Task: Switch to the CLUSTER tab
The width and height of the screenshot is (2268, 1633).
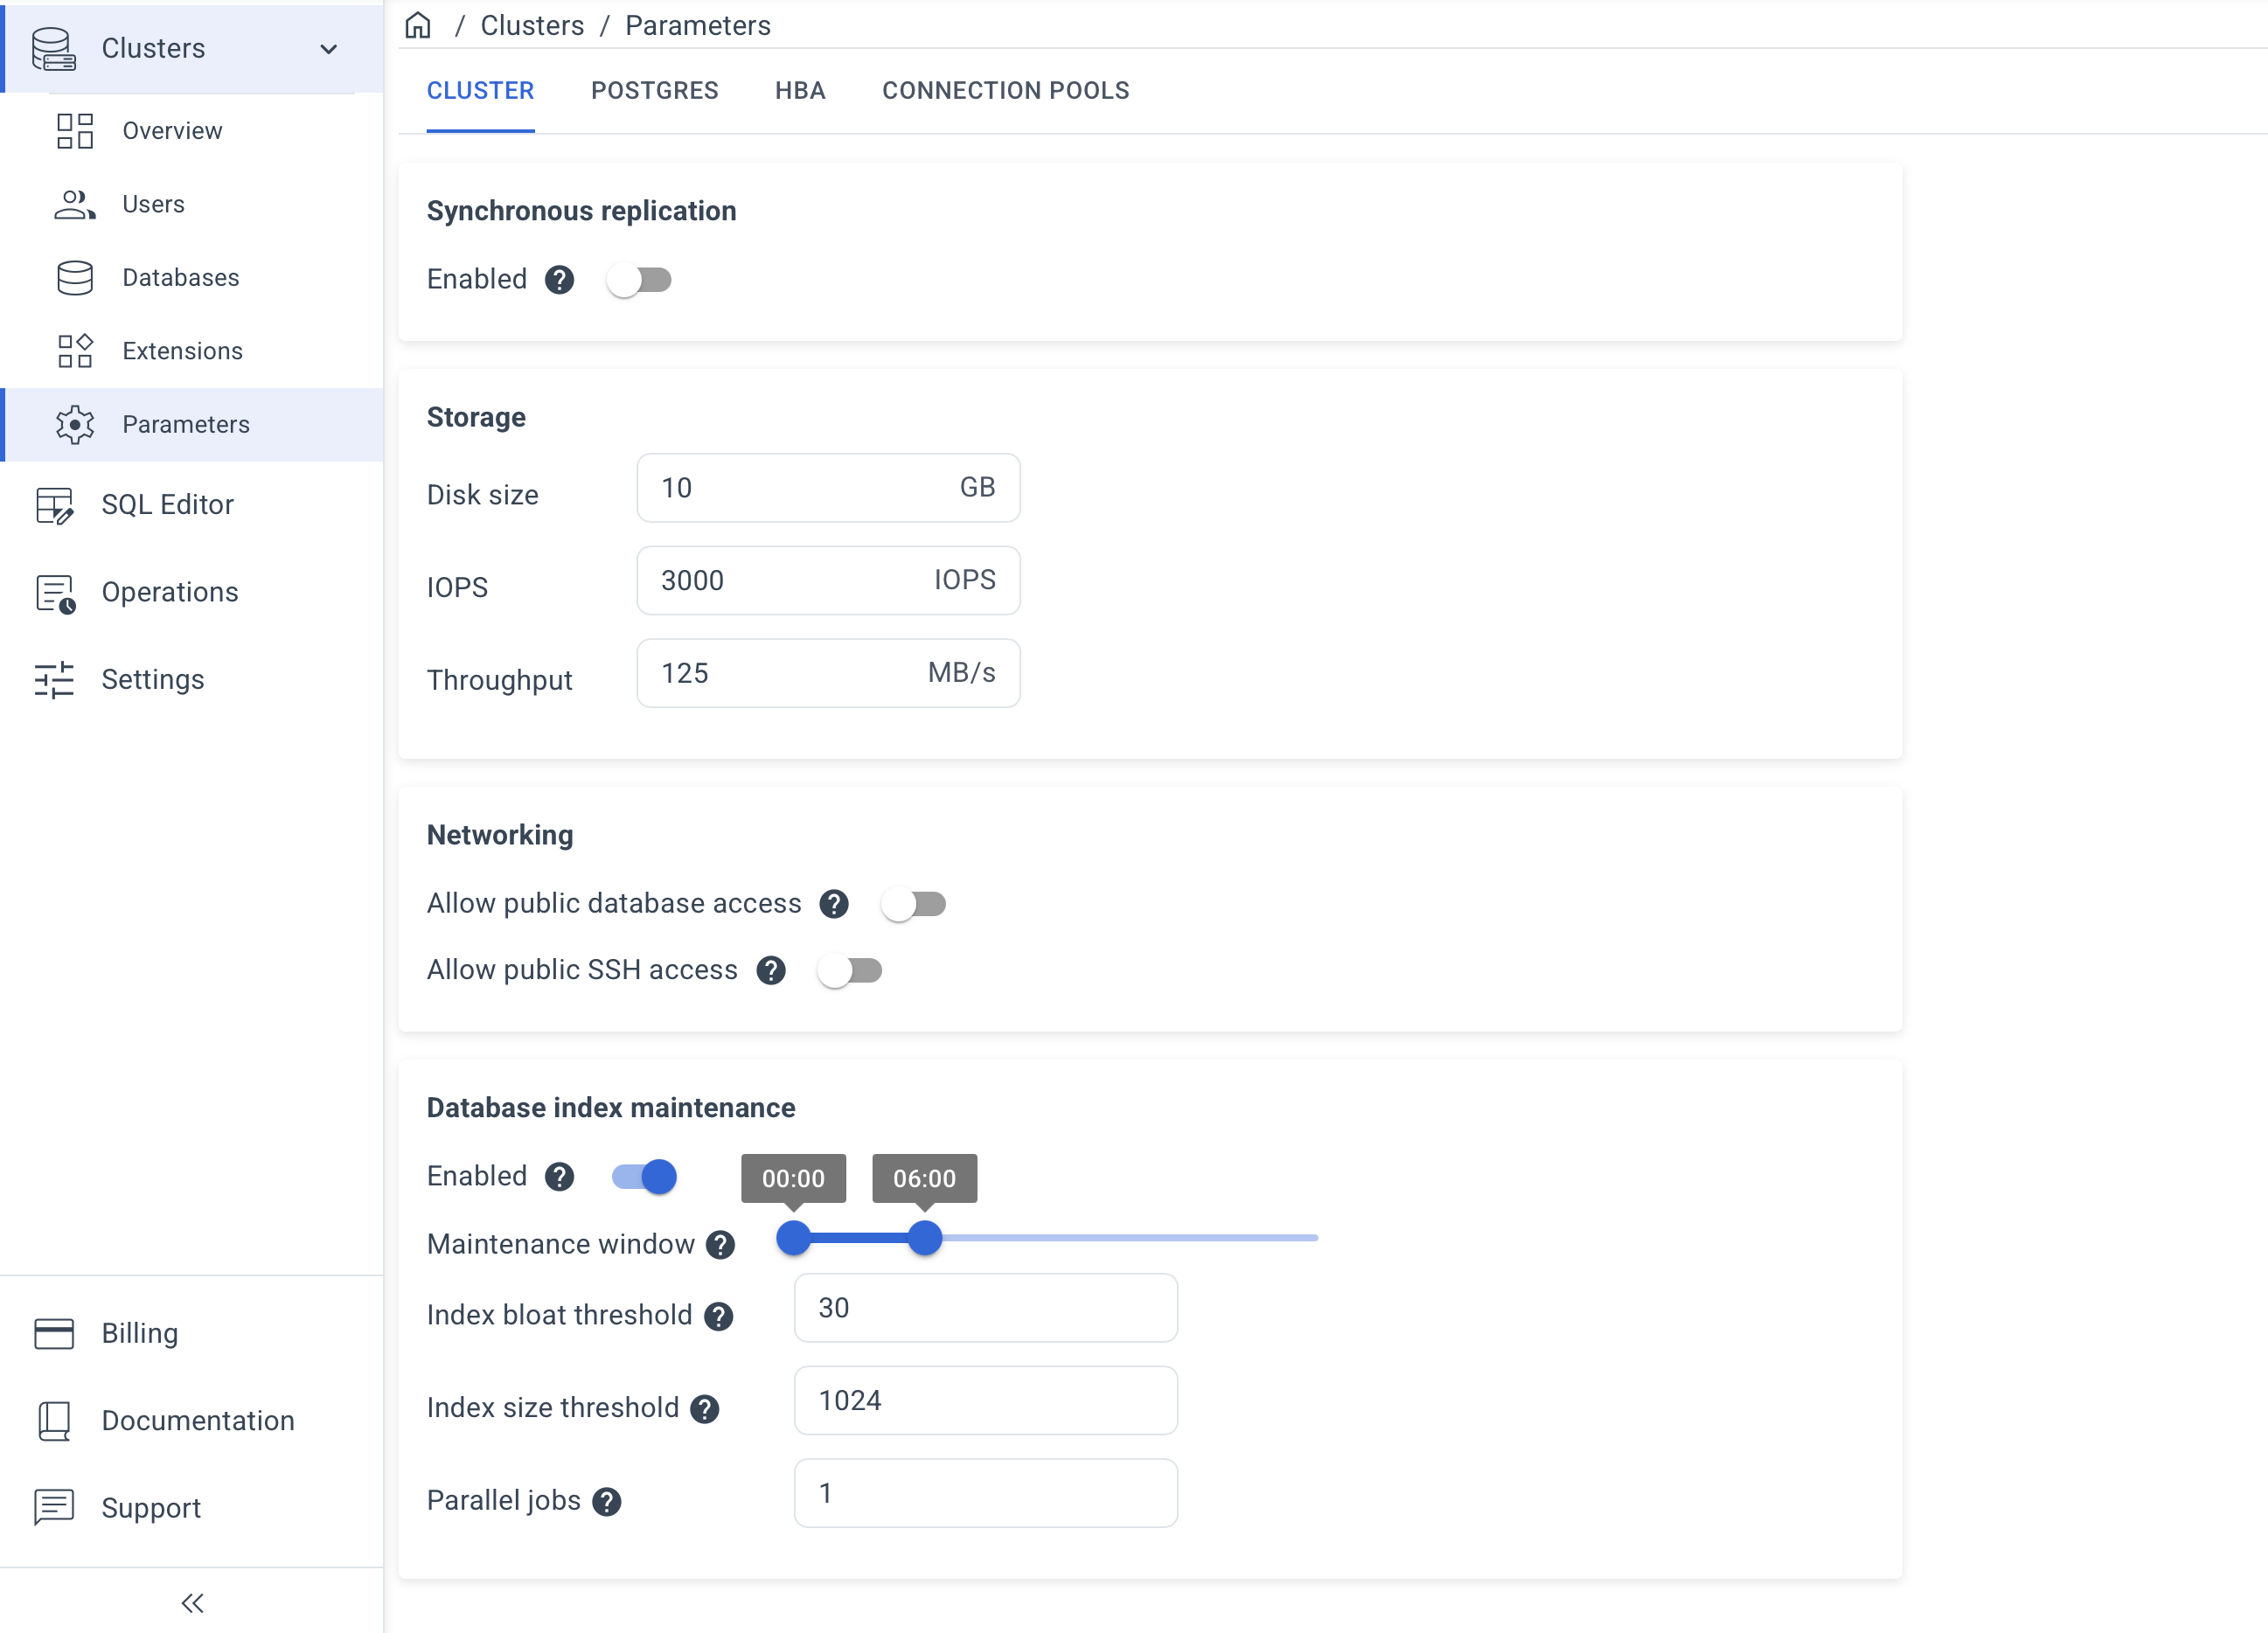Action: pos(480,91)
